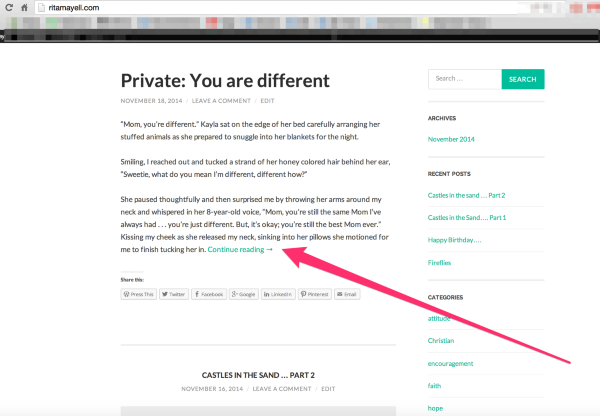600x416 pixels.
Task: Click the browser reload icon
Action: pos(9,7)
